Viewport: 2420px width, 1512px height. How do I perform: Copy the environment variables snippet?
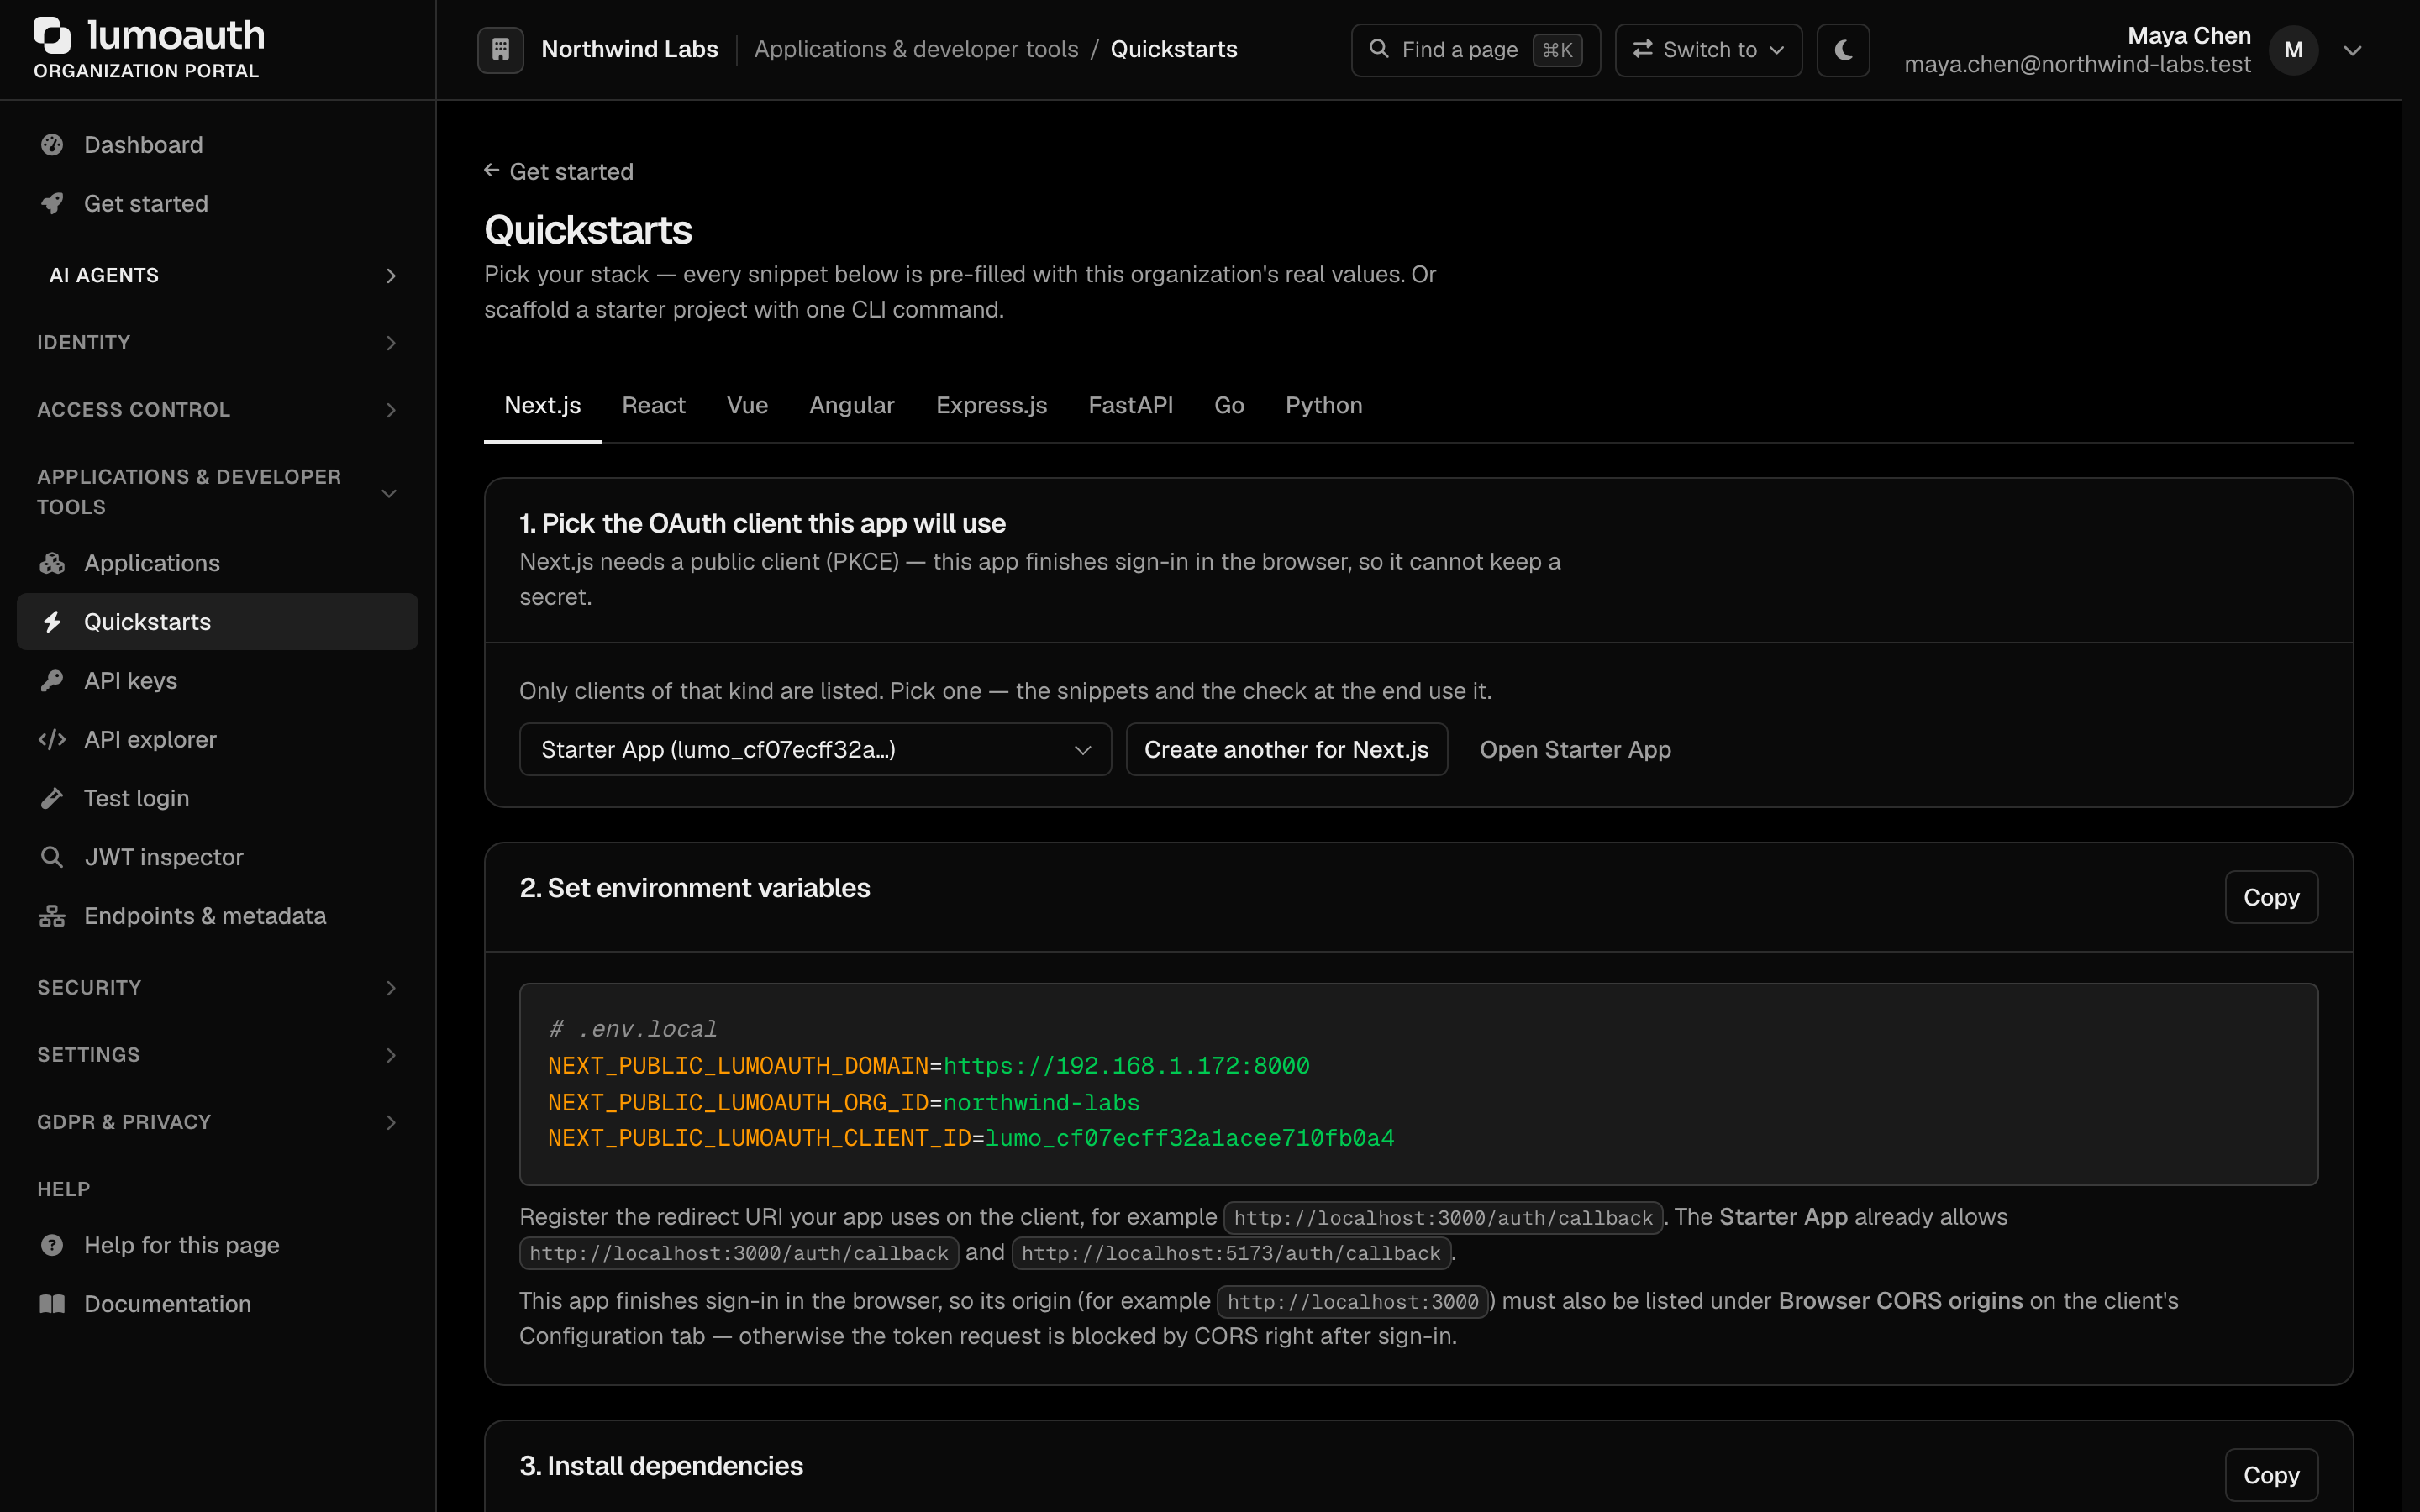click(x=2271, y=897)
